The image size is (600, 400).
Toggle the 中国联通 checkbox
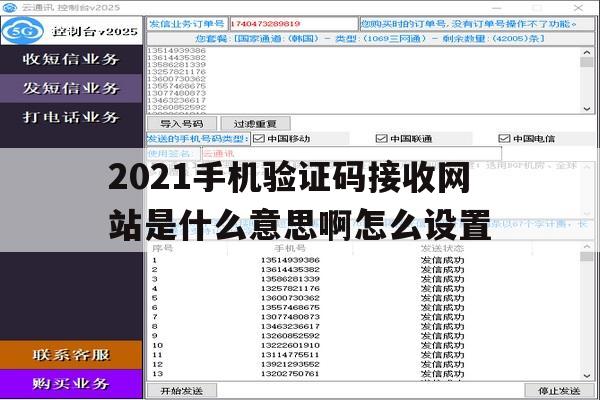pyautogui.click(x=382, y=139)
